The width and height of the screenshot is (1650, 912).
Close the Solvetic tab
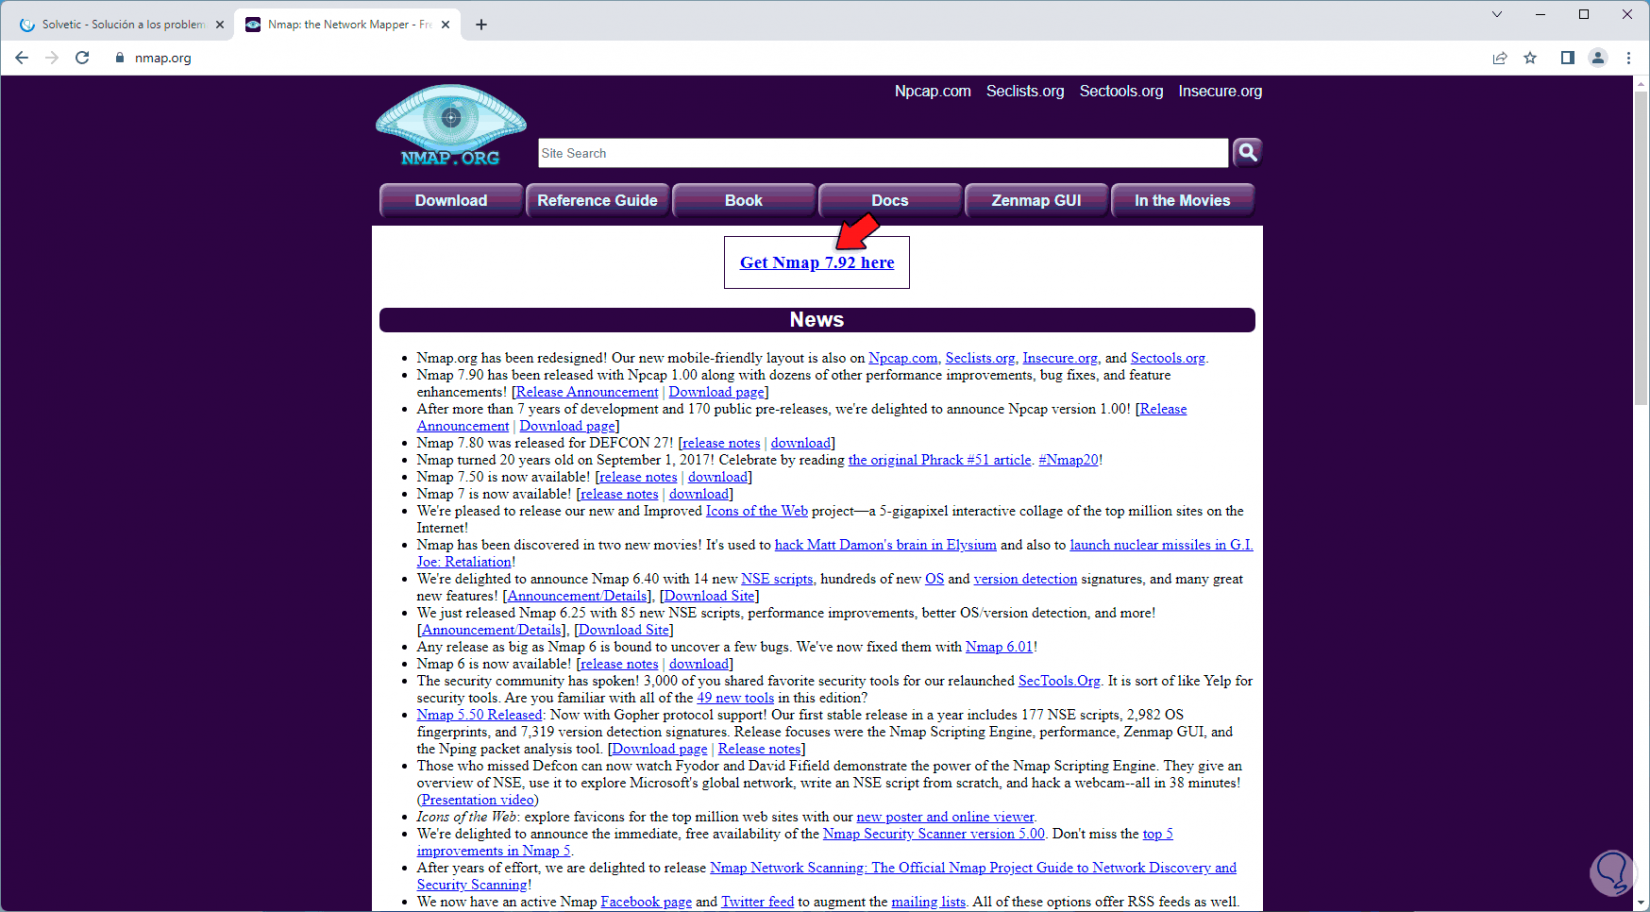pos(220,24)
